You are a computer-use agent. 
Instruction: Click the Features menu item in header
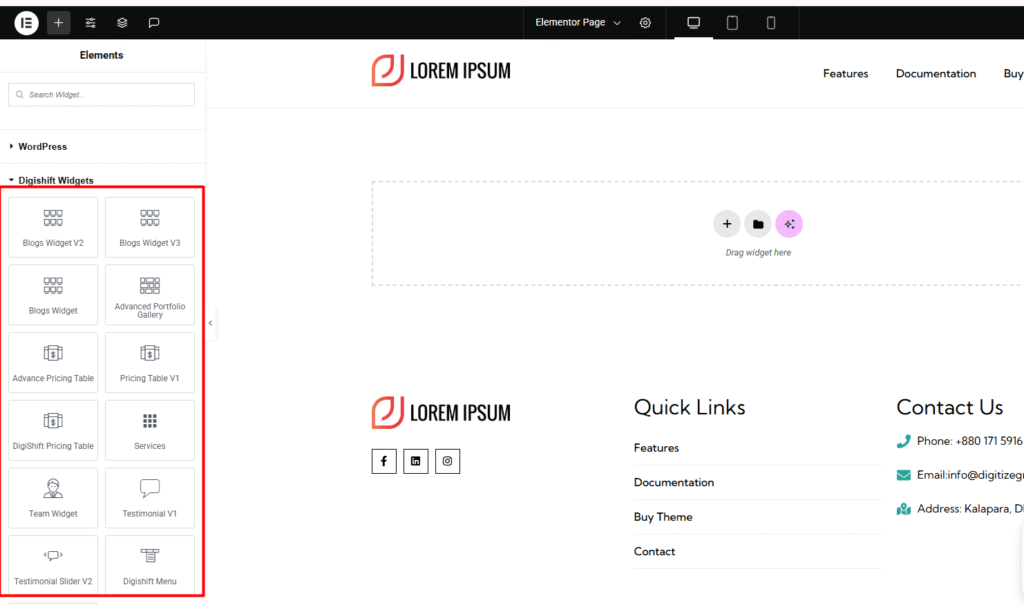click(845, 73)
